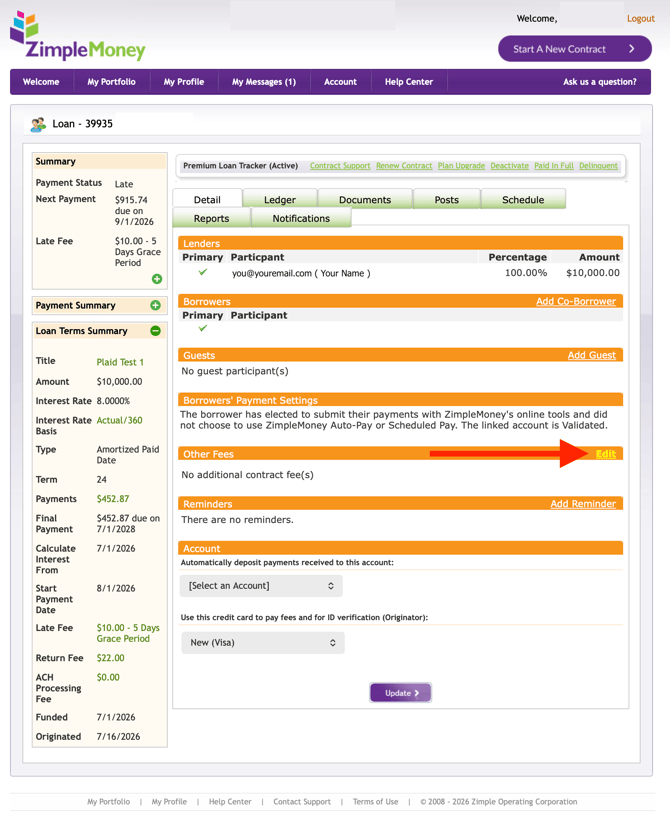Collapse the Loan Terms Summary section

(155, 331)
